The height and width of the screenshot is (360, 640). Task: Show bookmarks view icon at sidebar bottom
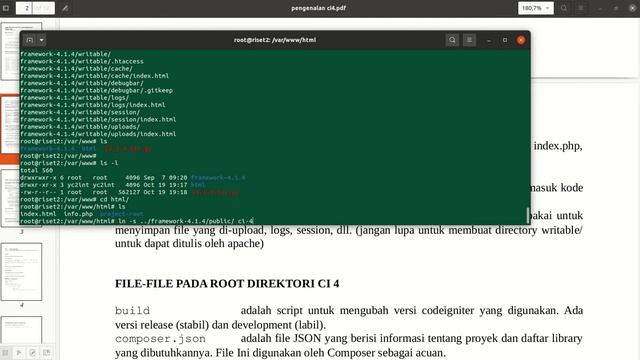pos(47,353)
